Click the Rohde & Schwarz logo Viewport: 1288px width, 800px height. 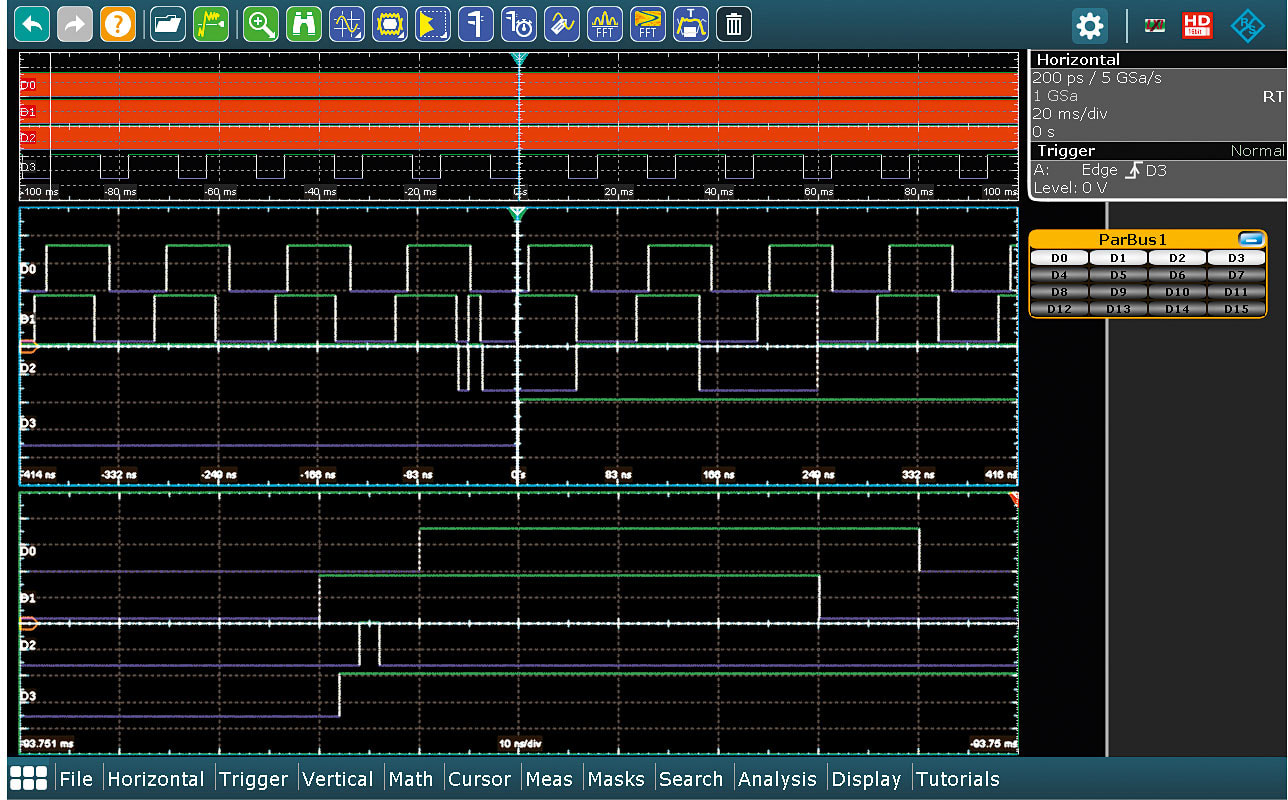point(1250,26)
